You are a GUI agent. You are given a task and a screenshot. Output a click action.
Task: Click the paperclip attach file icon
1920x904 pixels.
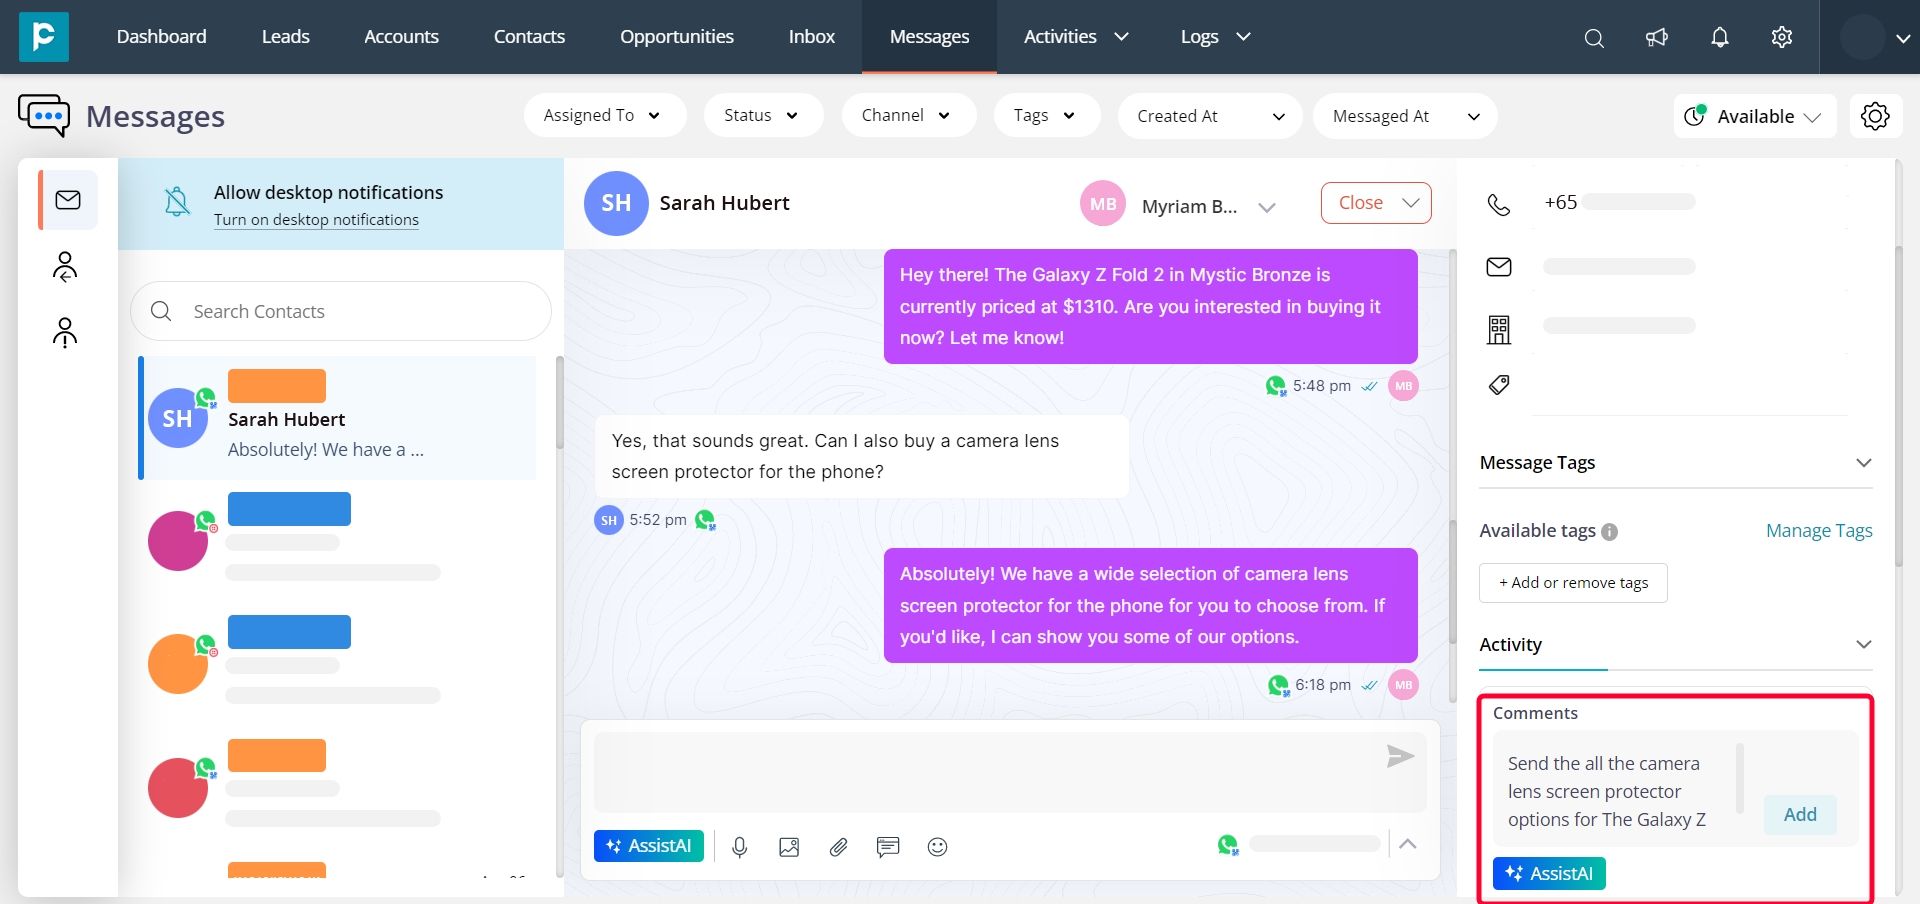[838, 847]
